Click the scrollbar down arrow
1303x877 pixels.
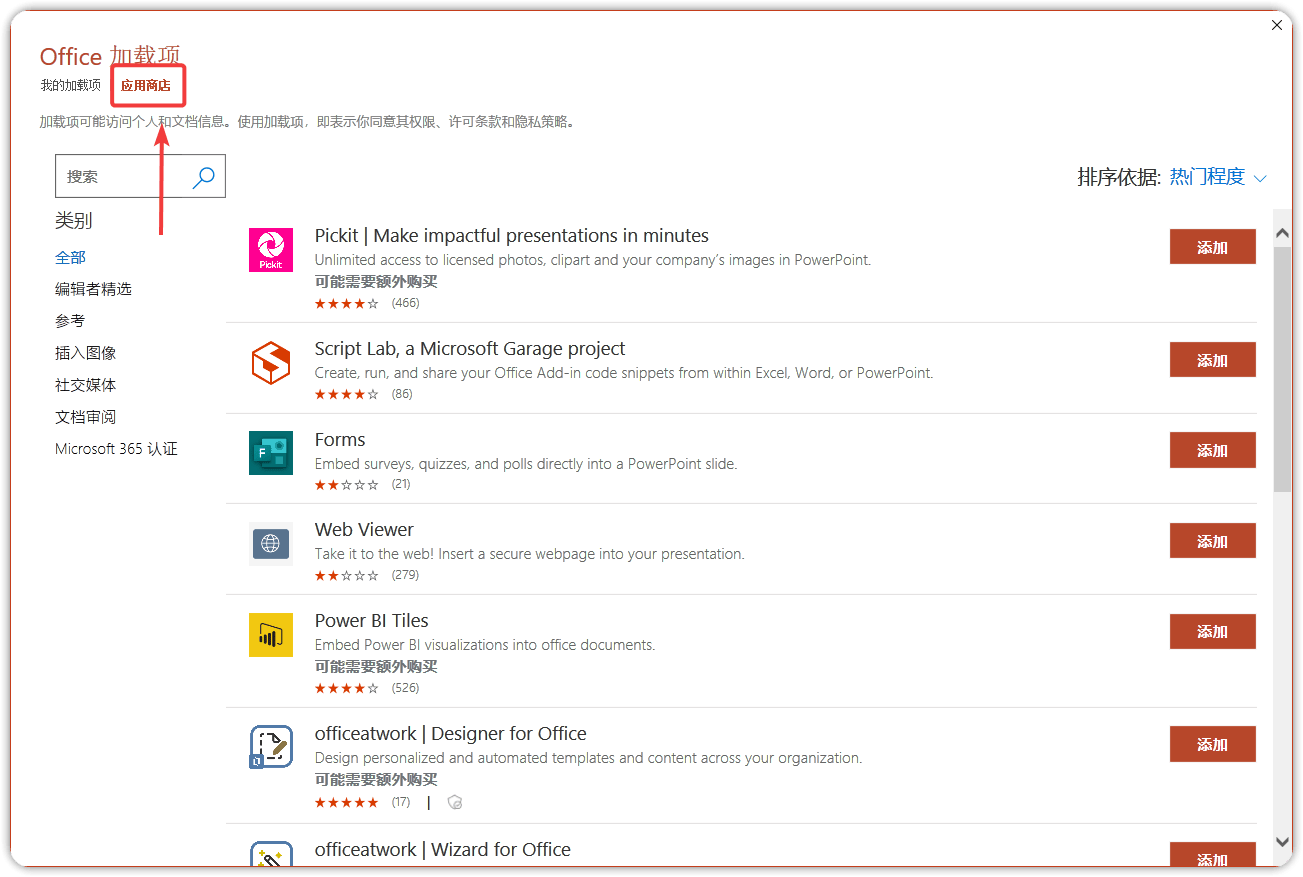click(1282, 842)
